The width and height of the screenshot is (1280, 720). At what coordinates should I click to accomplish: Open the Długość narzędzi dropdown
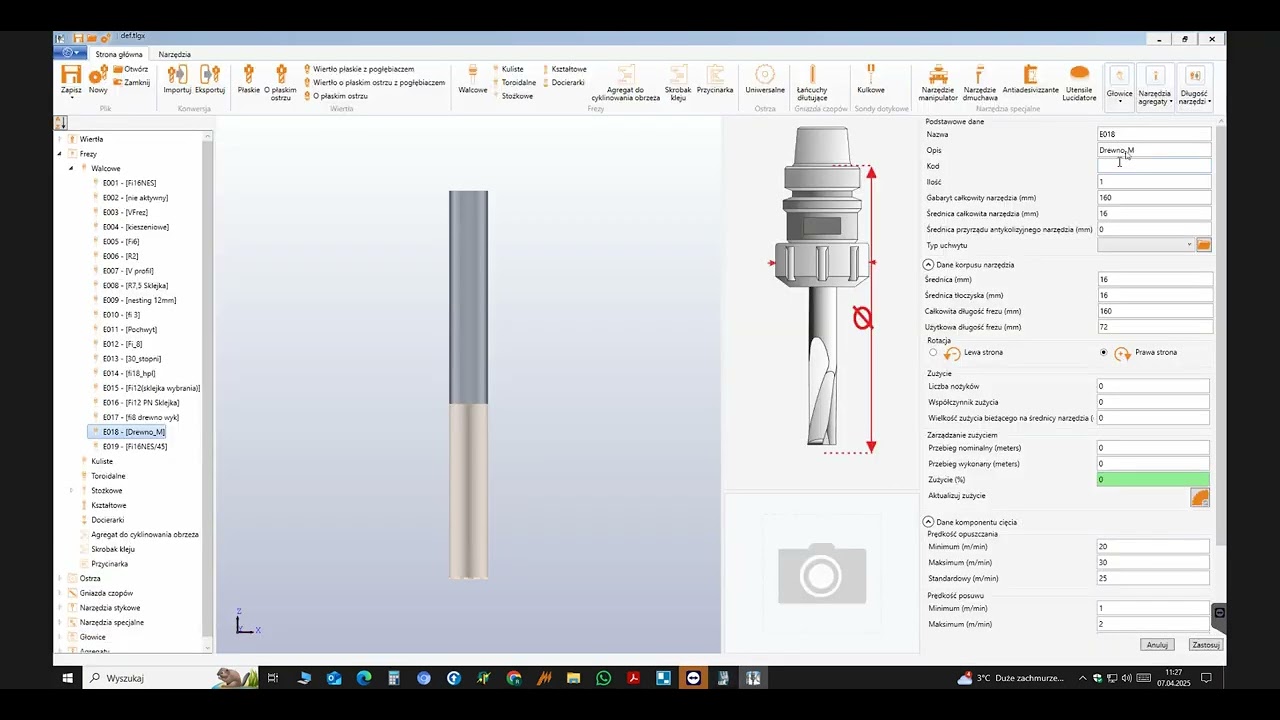[x=1193, y=86]
